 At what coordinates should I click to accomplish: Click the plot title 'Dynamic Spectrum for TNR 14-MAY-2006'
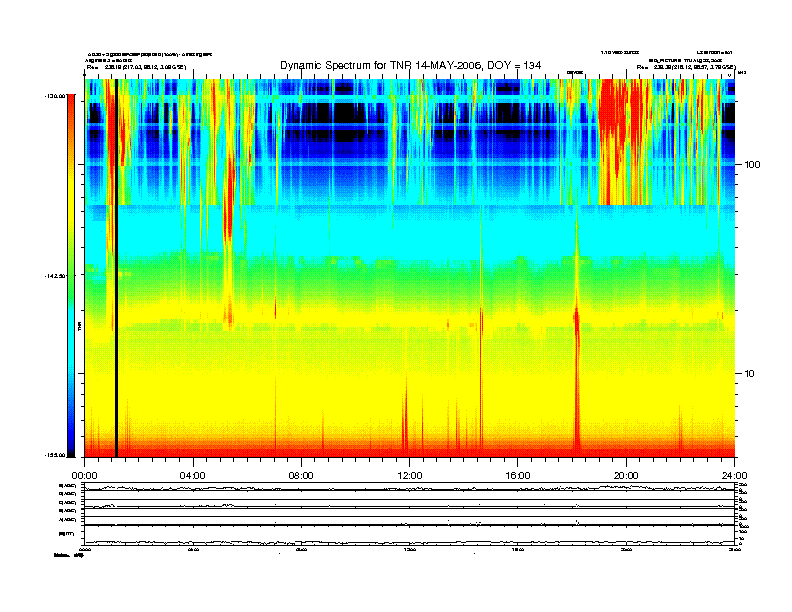[x=380, y=65]
